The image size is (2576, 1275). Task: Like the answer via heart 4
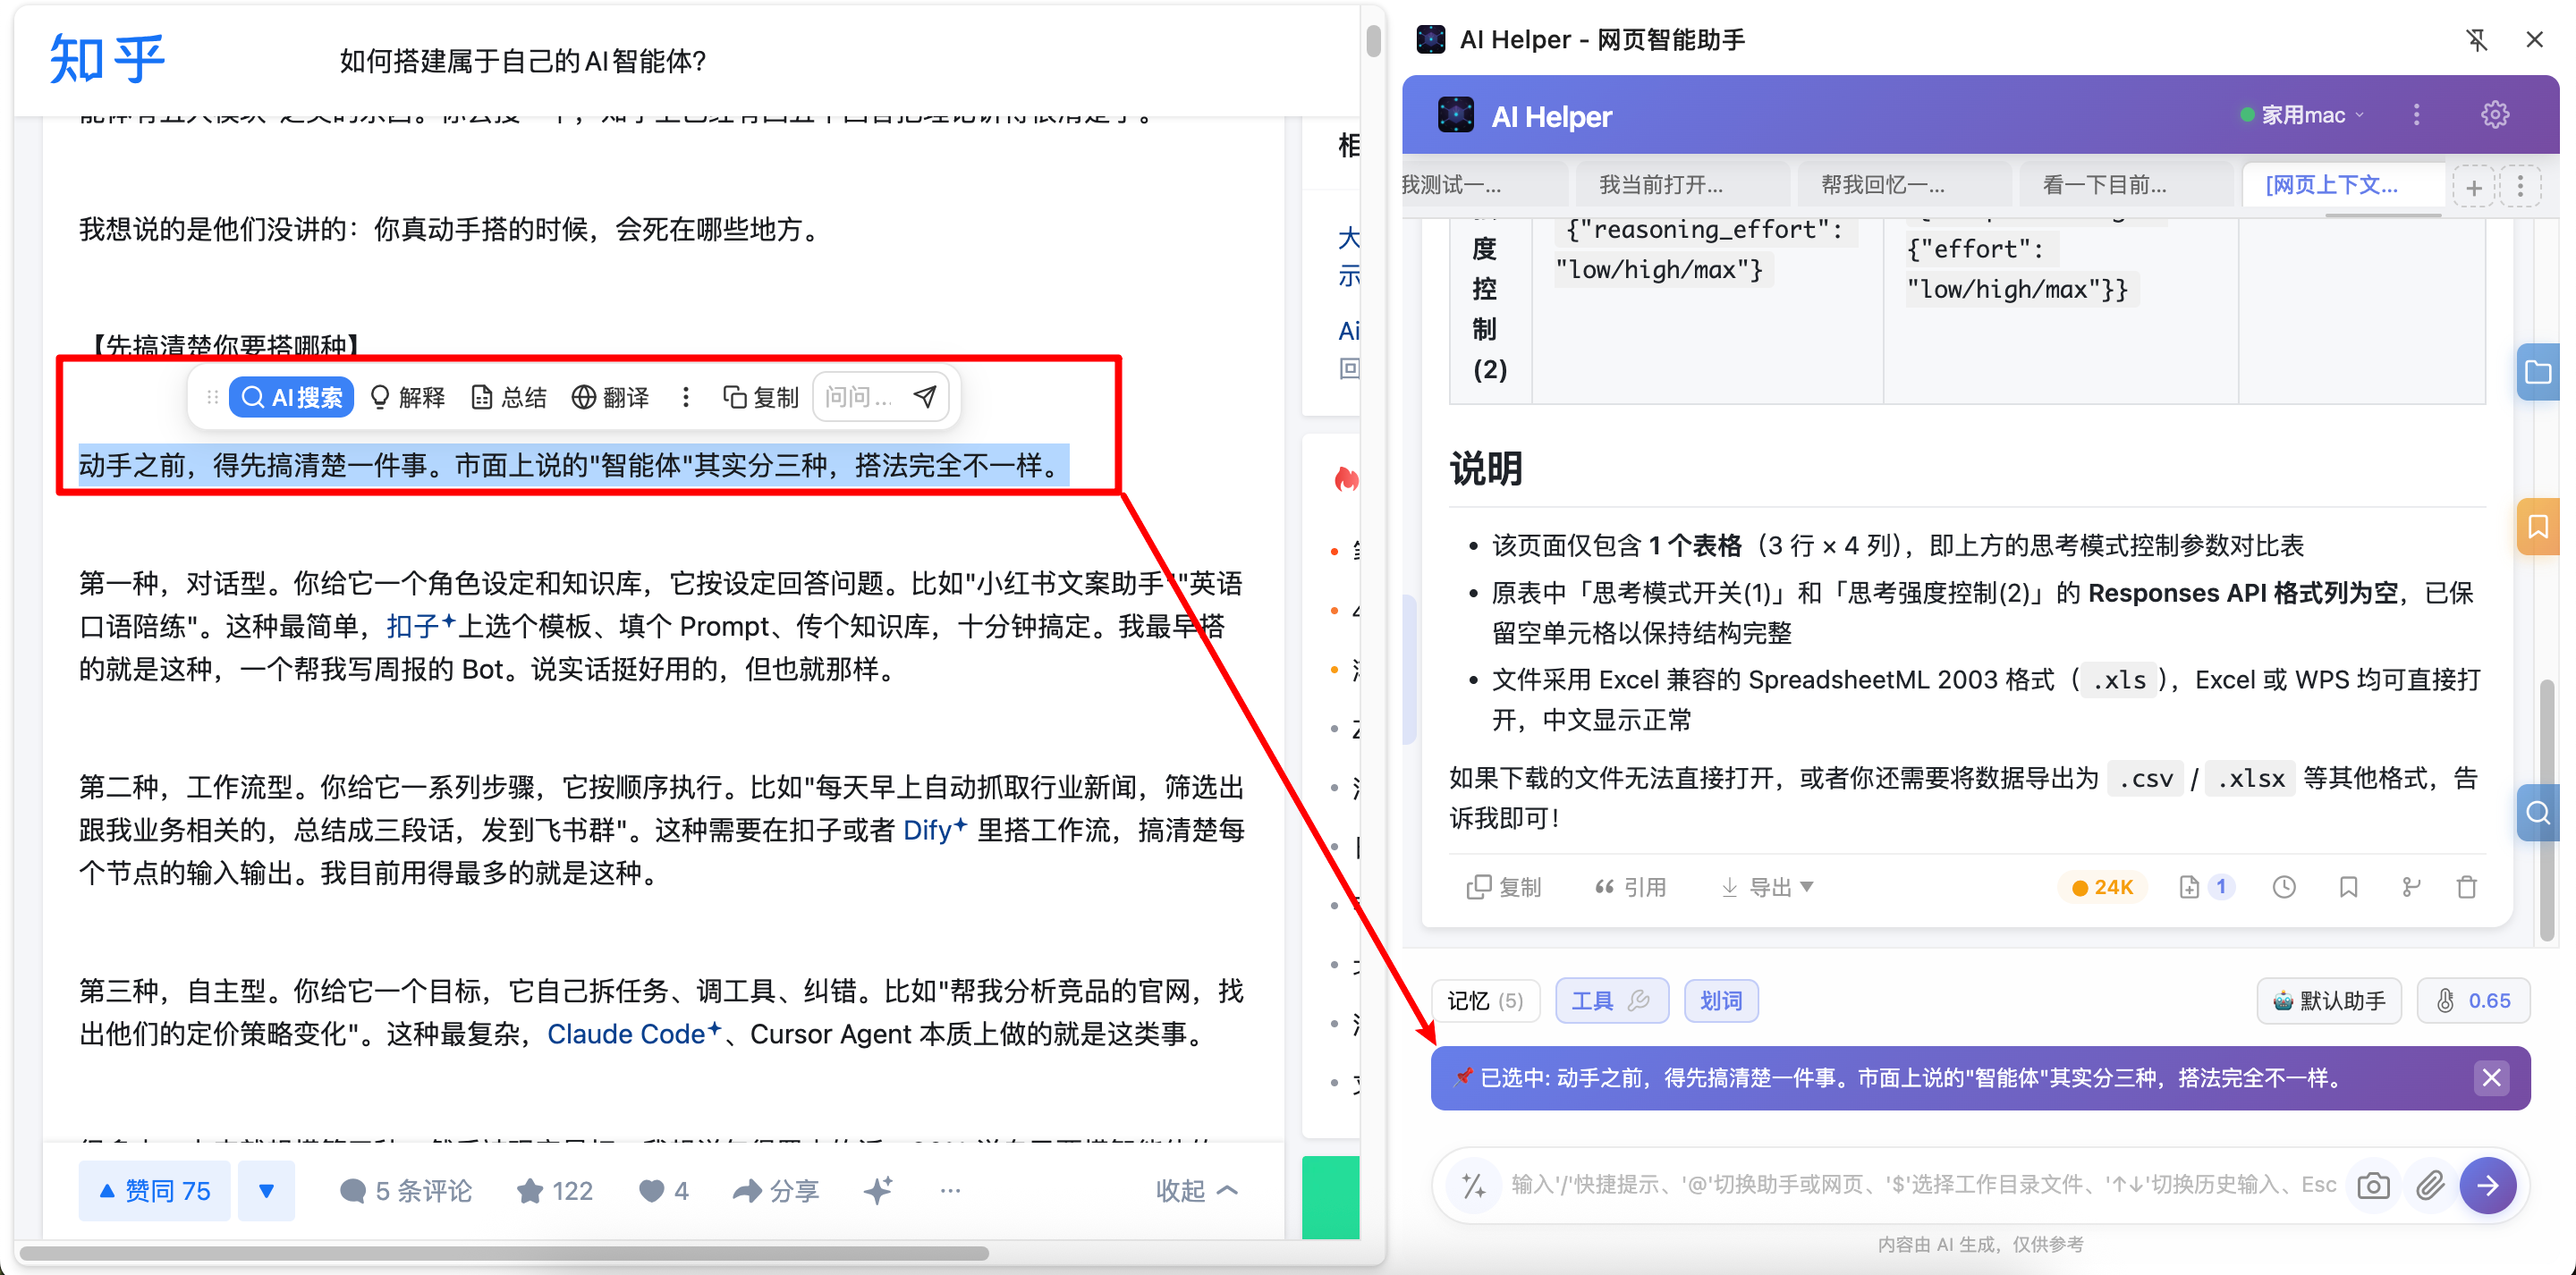click(x=663, y=1190)
